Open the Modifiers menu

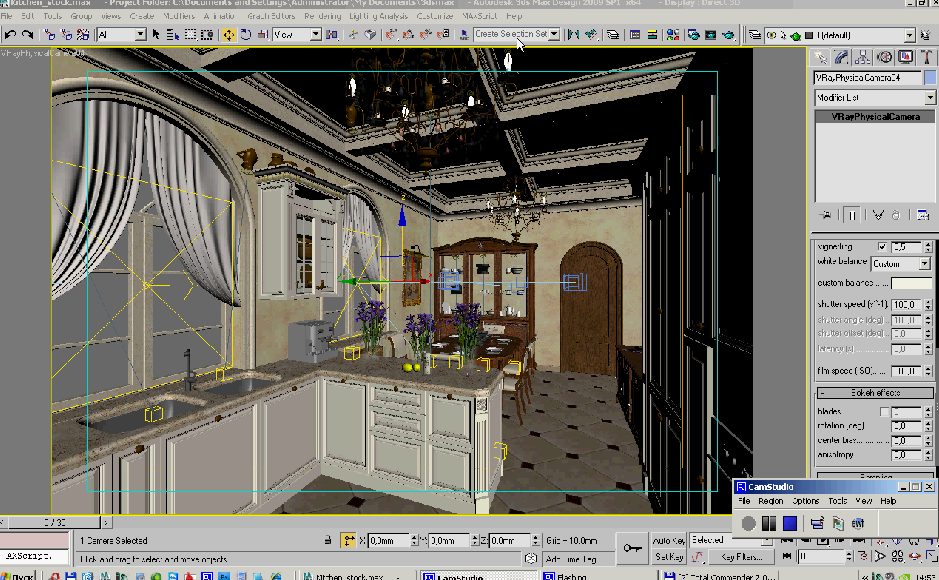[x=178, y=16]
